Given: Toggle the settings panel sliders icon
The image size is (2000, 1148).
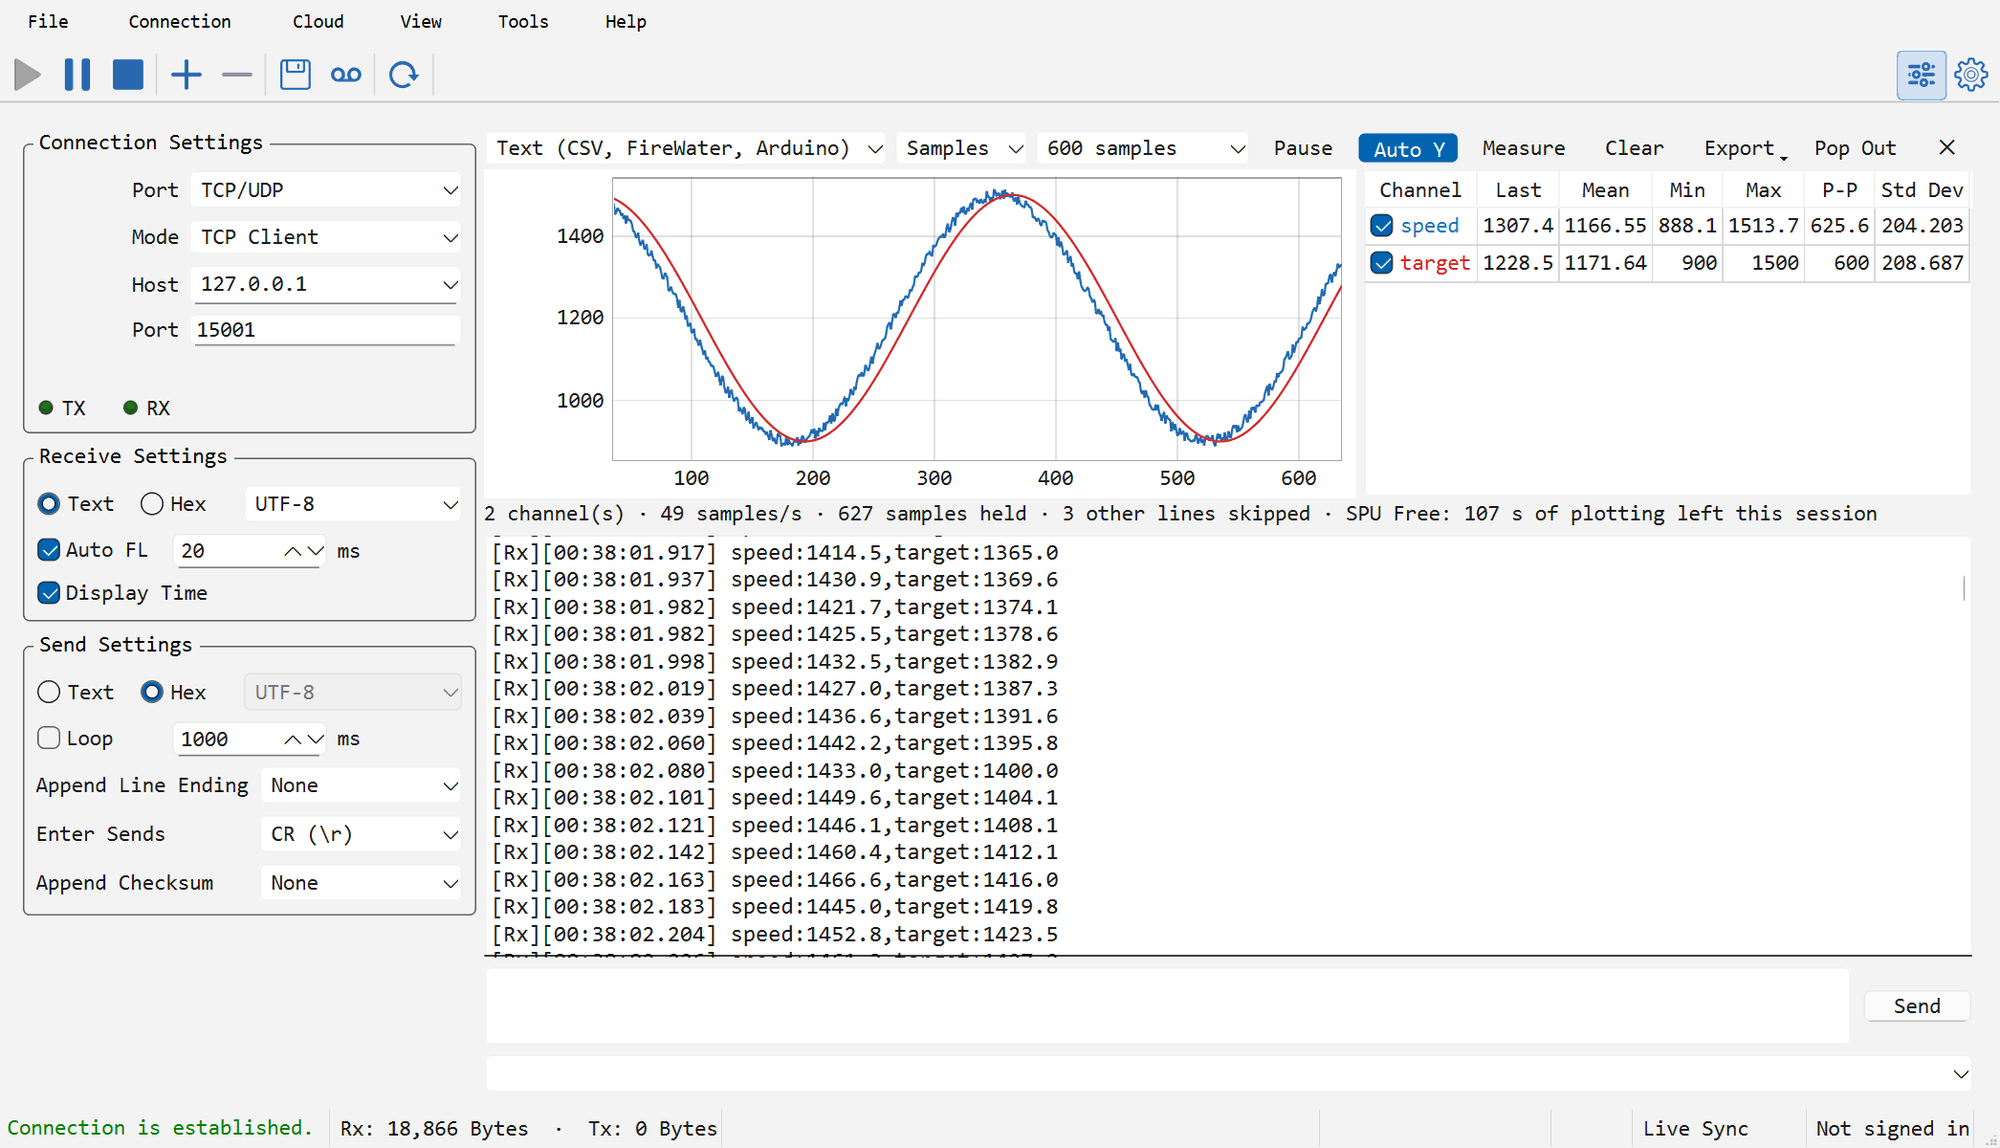Looking at the screenshot, I should point(1921,75).
